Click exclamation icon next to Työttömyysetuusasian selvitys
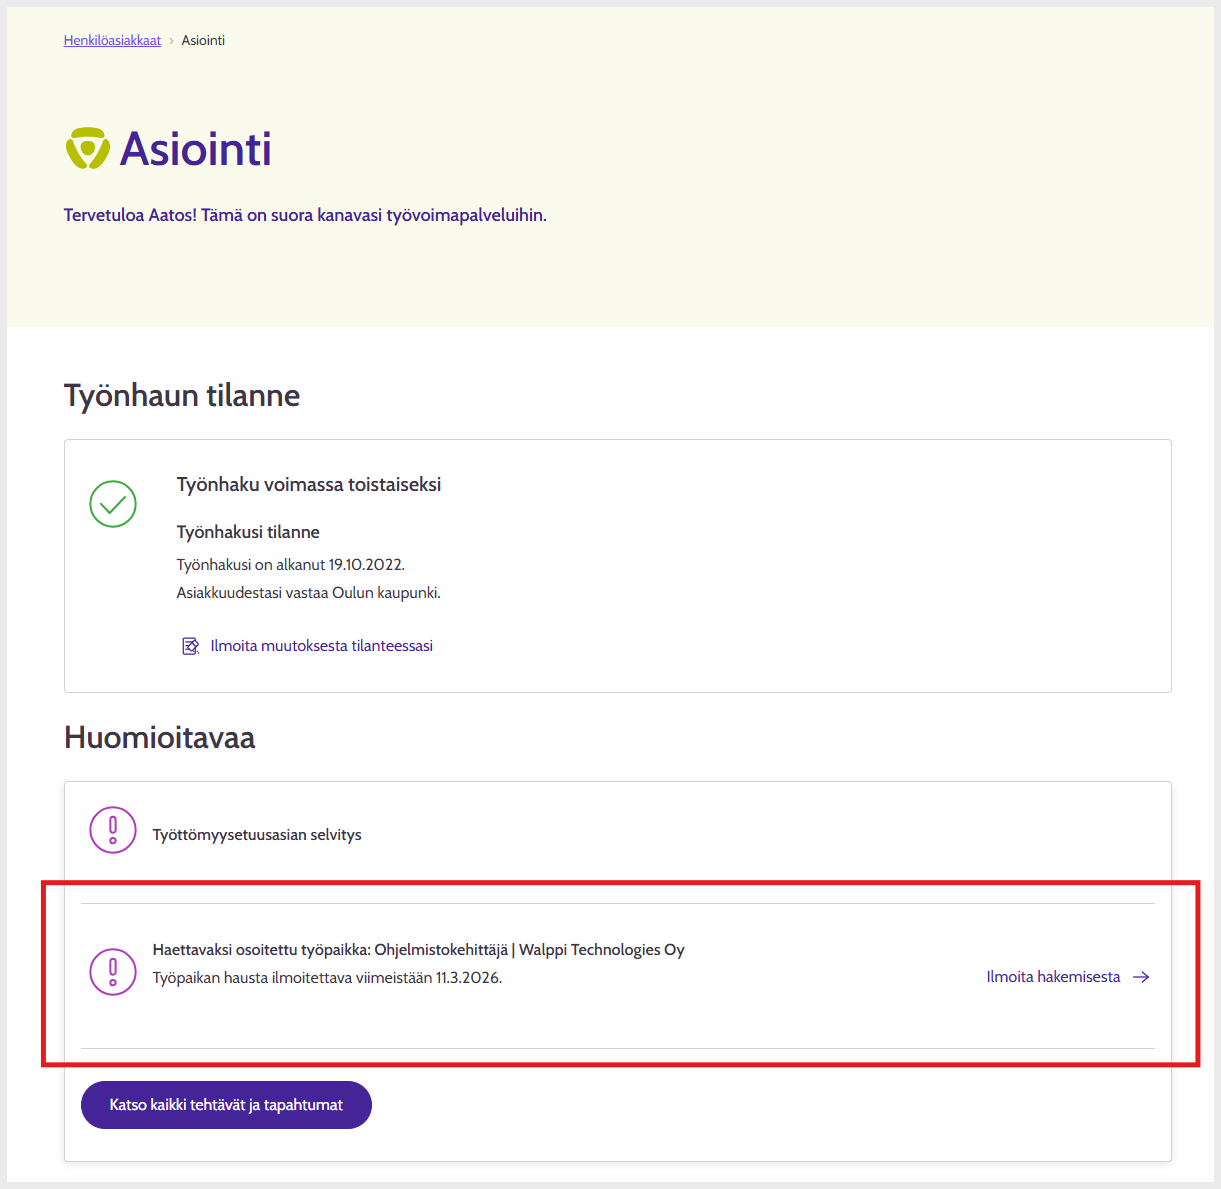This screenshot has height=1189, width=1221. (113, 830)
